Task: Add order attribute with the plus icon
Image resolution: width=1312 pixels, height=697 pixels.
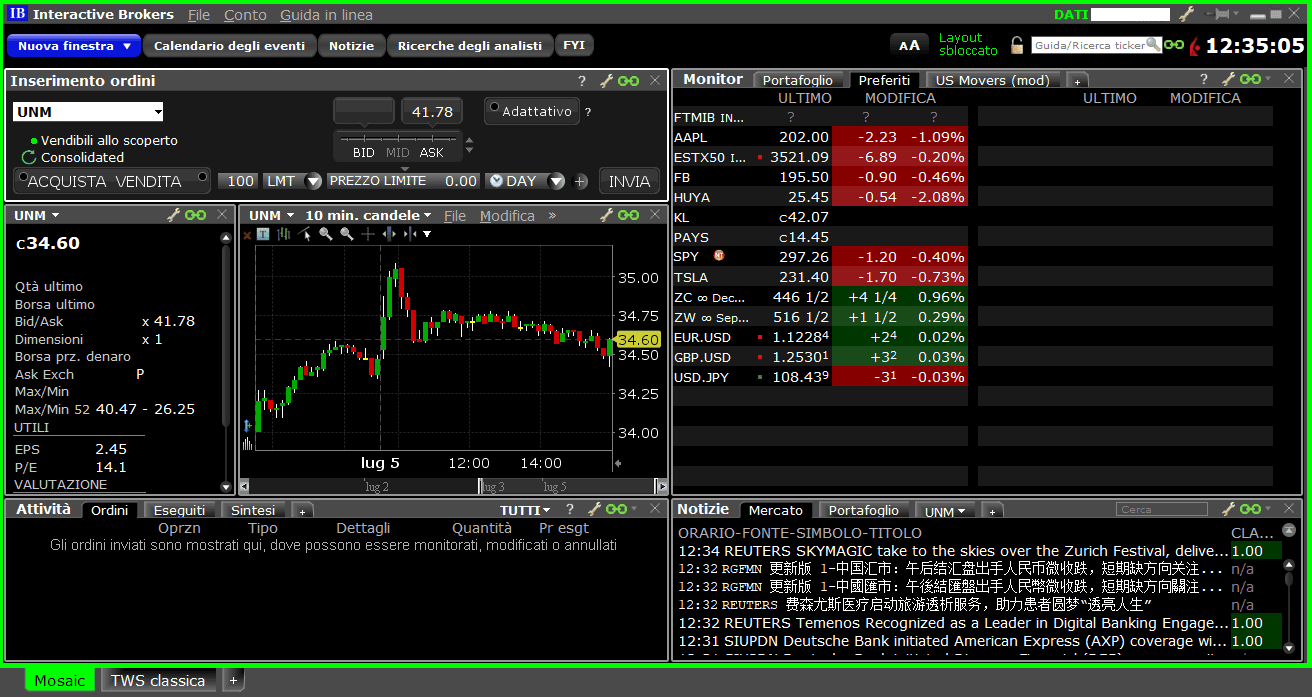Action: pyautogui.click(x=581, y=181)
